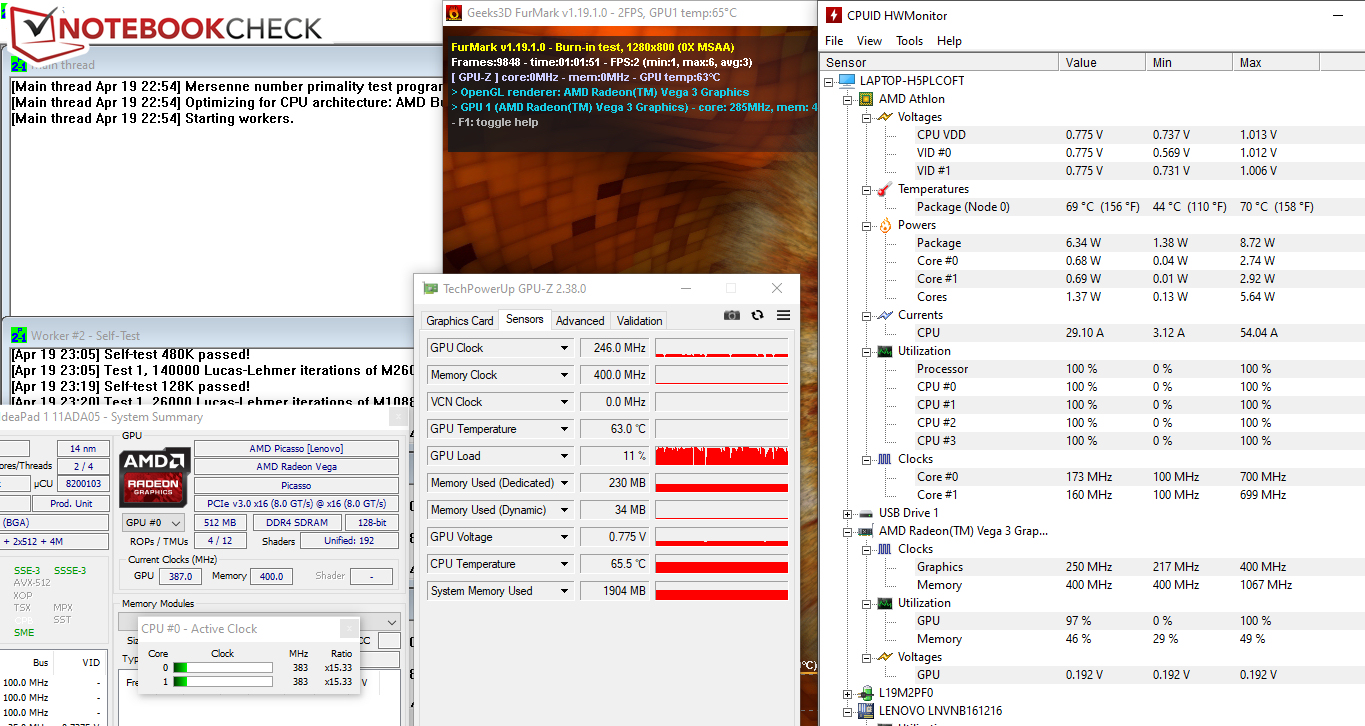This screenshot has height=726, width=1365.
Task: Collapse the Temperatures node in HWMonitor
Action: point(866,189)
